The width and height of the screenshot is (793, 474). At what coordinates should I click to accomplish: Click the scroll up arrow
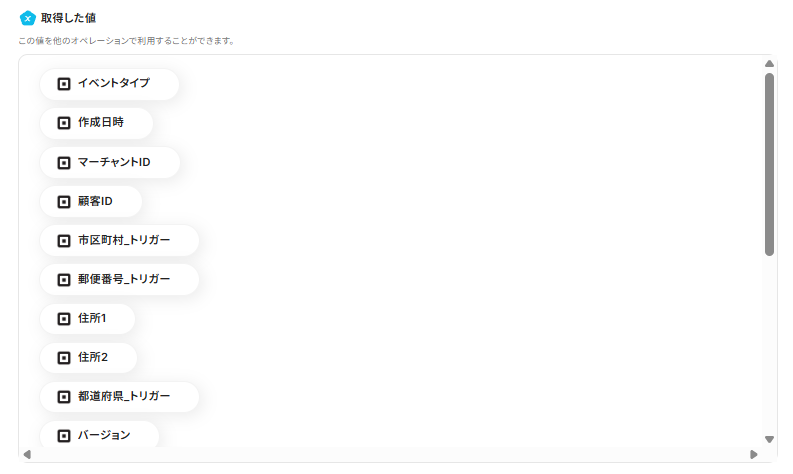pyautogui.click(x=769, y=64)
